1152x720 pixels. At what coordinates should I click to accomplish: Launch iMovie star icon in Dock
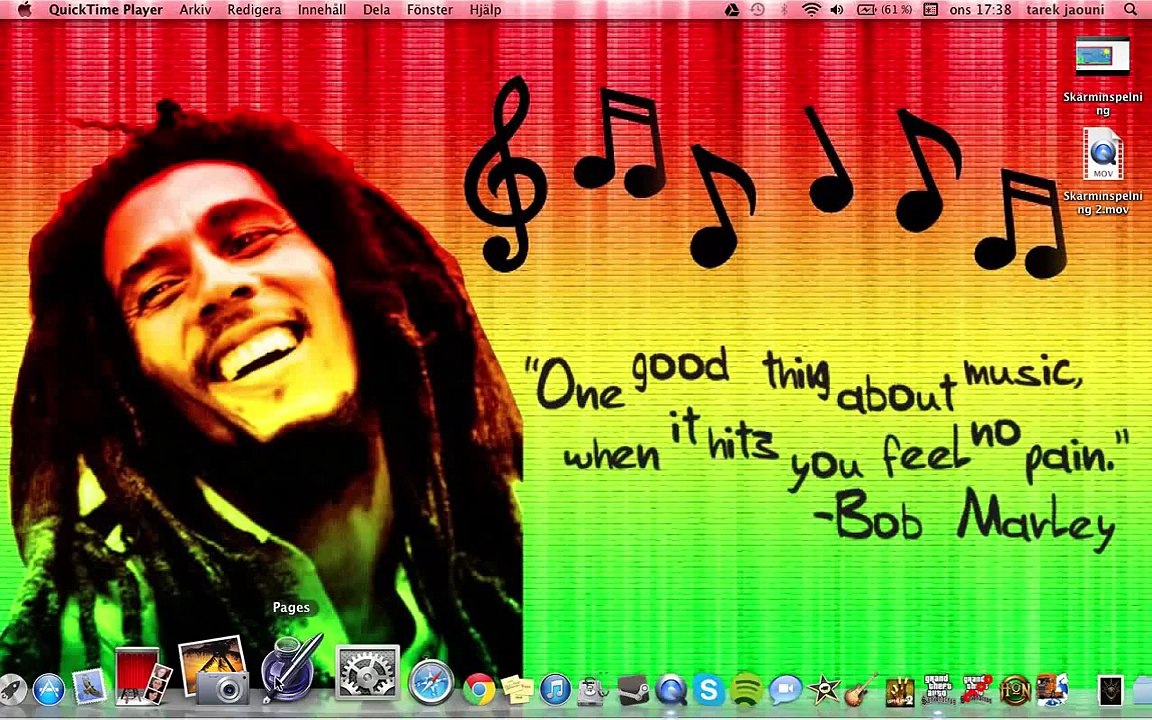point(824,690)
